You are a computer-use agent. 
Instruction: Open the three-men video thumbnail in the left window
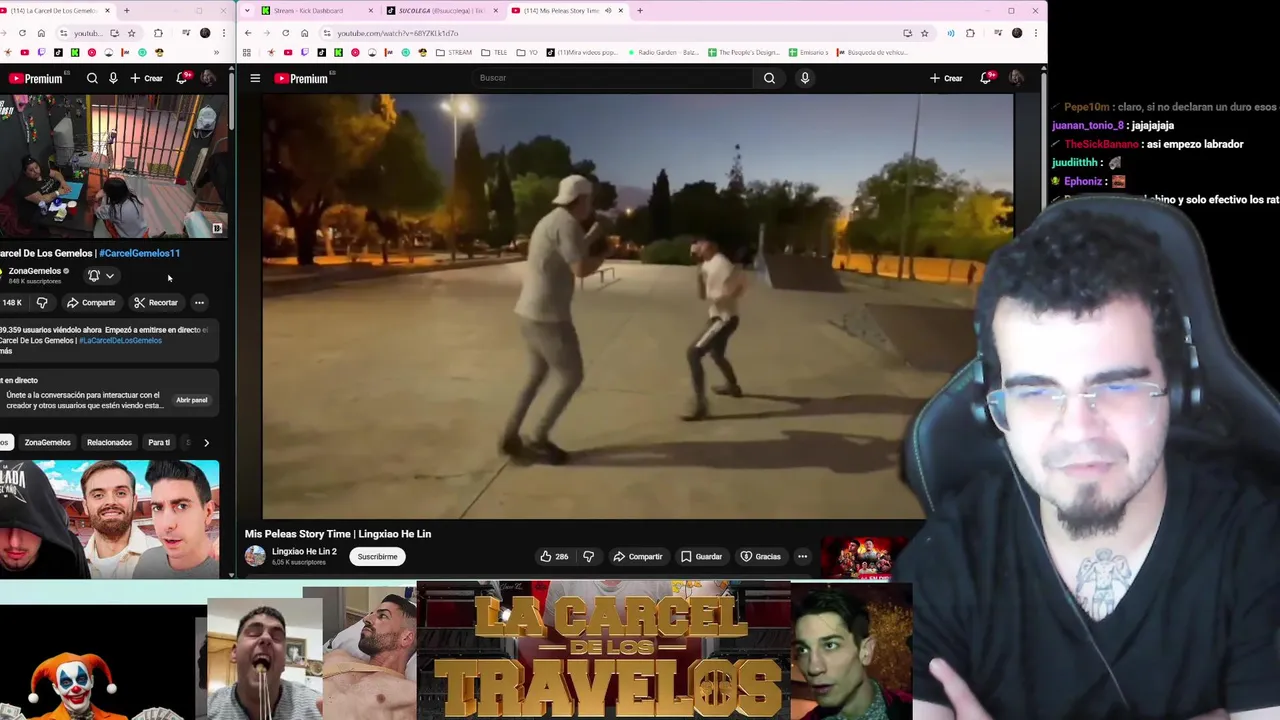[109, 518]
